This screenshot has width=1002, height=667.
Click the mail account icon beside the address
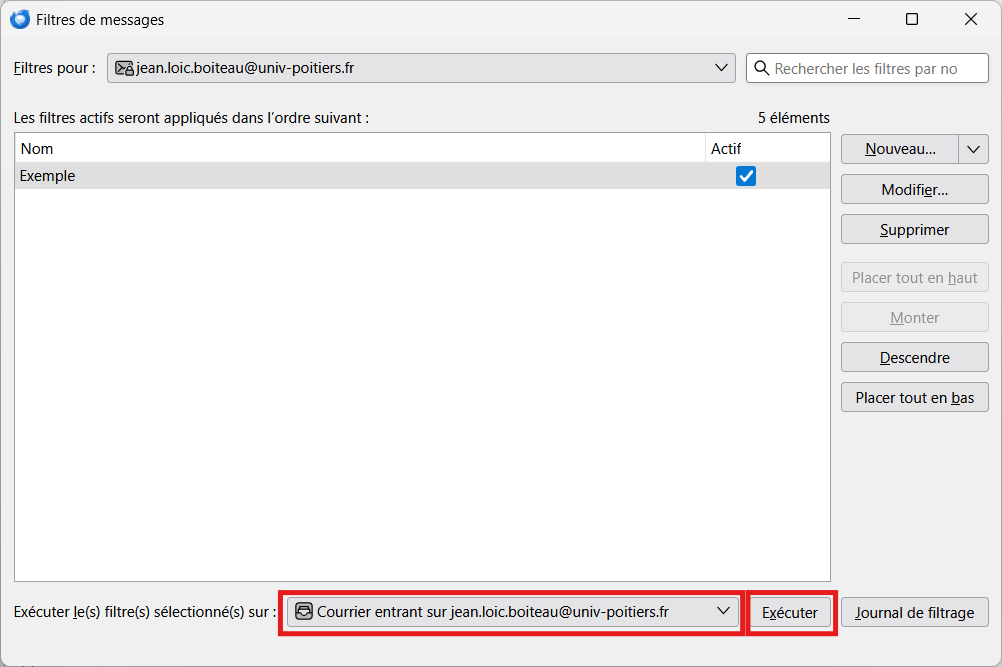pyautogui.click(x=125, y=68)
